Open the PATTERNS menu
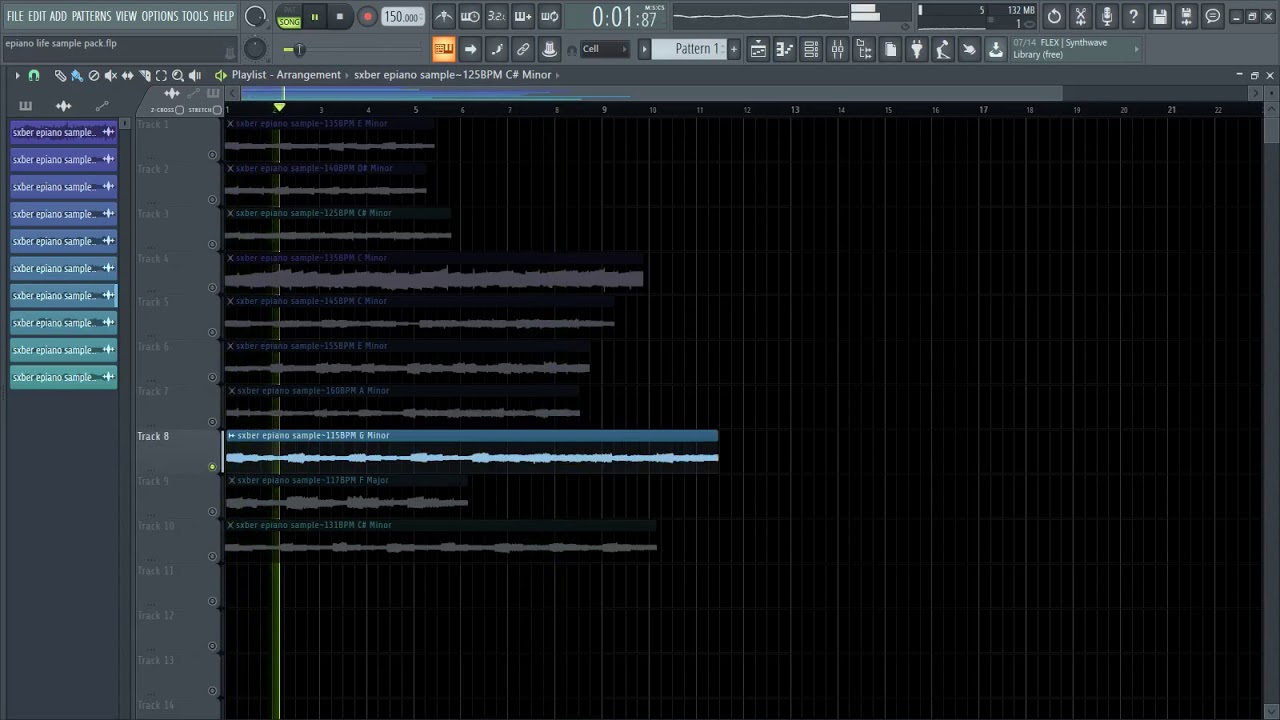The height and width of the screenshot is (720, 1280). coord(91,16)
